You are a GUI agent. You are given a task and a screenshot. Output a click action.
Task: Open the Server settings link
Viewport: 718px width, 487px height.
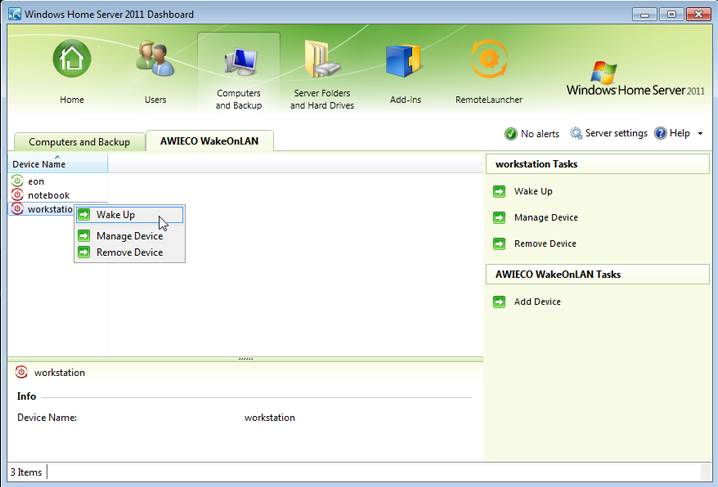(616, 133)
